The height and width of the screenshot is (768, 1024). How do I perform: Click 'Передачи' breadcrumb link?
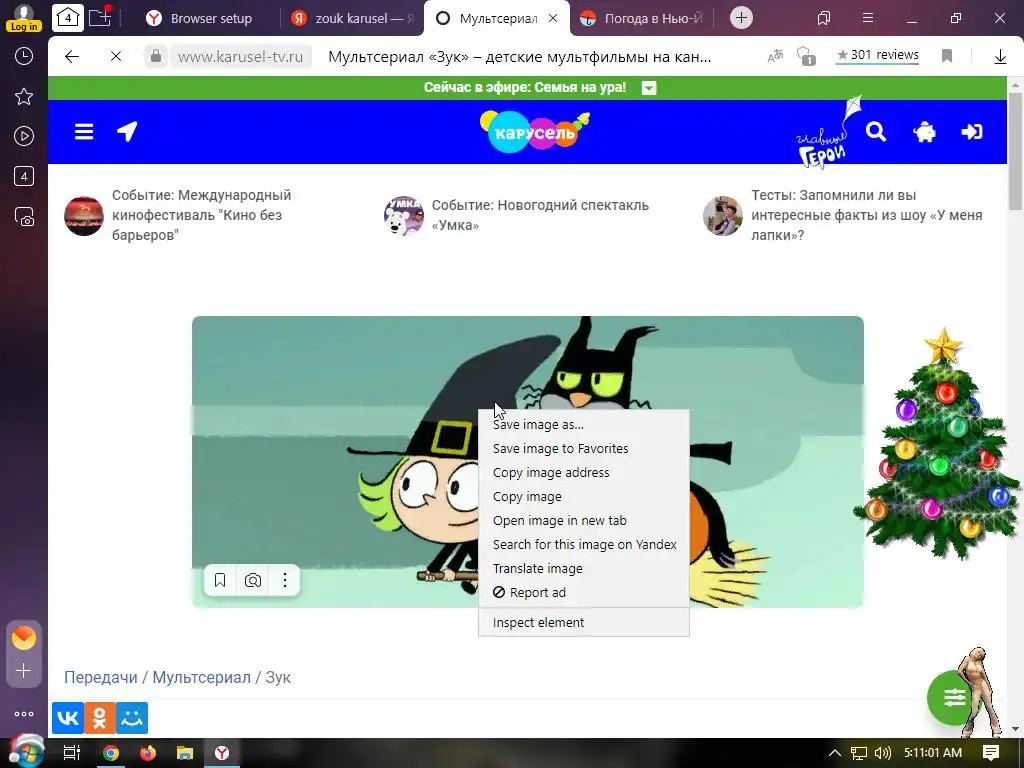click(x=101, y=677)
